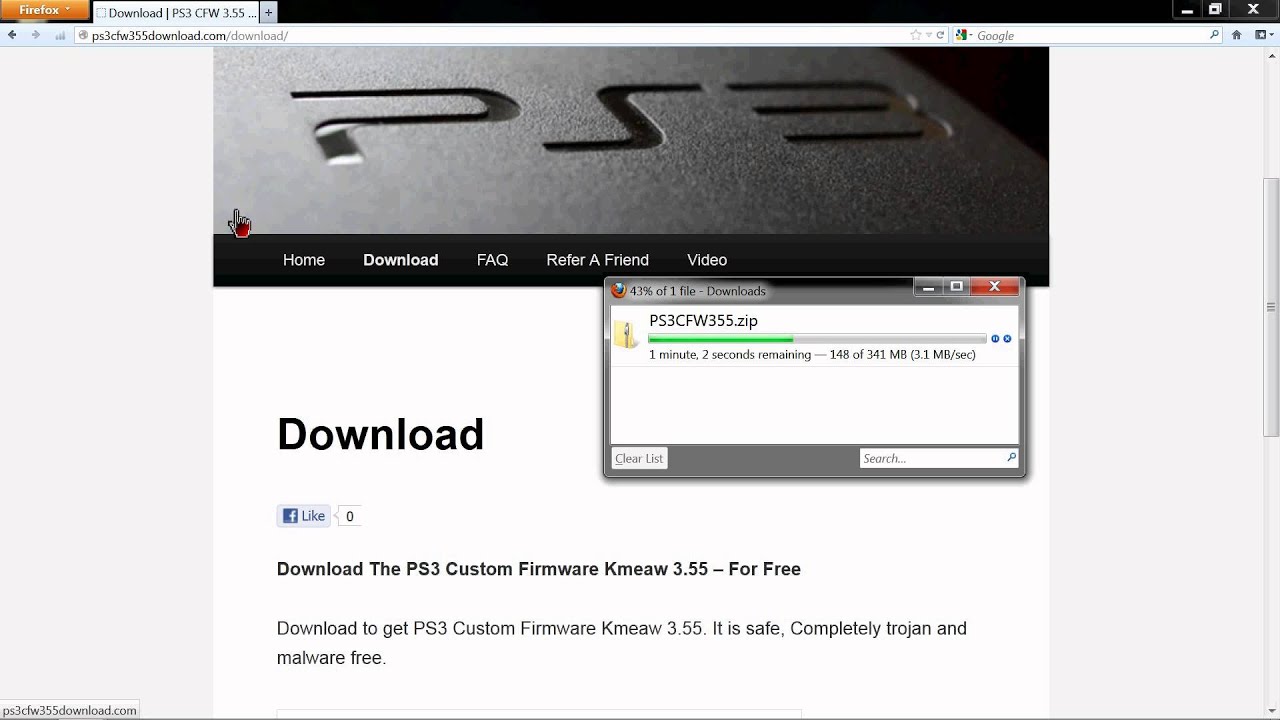Open the Download link in site navigation
1280x720 pixels.
click(x=400, y=260)
